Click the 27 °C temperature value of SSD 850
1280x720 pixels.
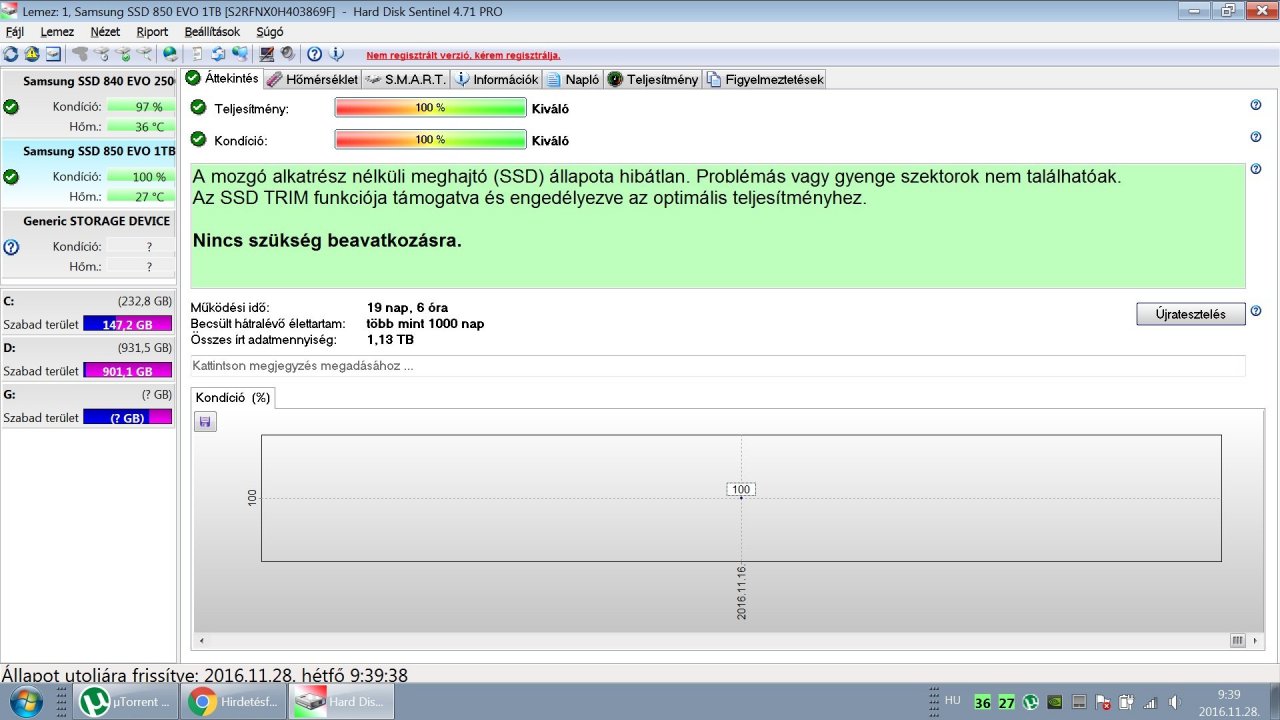pos(140,196)
